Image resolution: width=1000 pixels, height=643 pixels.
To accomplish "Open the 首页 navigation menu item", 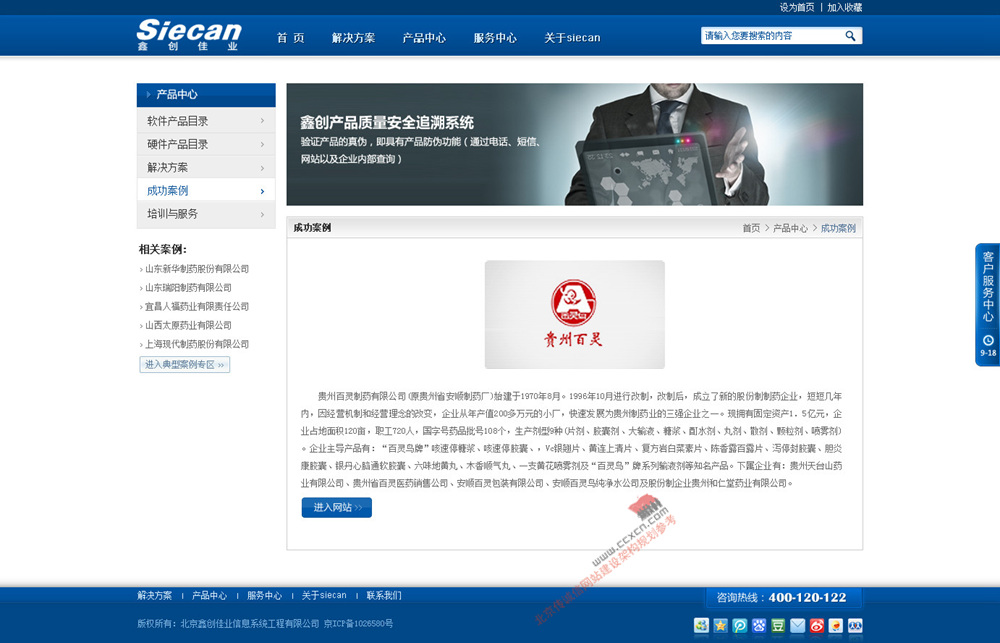I will (291, 36).
